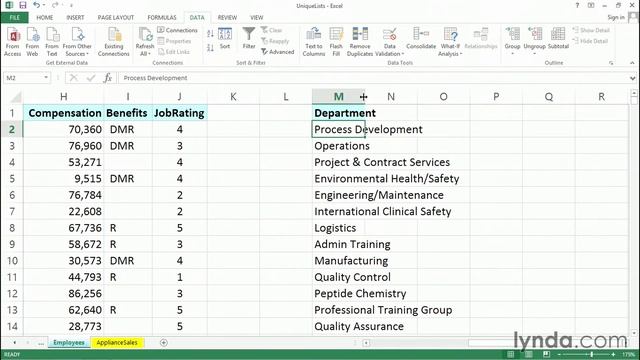640x360 pixels.
Task: Click the Refresh All icon
Action: tap(145, 42)
